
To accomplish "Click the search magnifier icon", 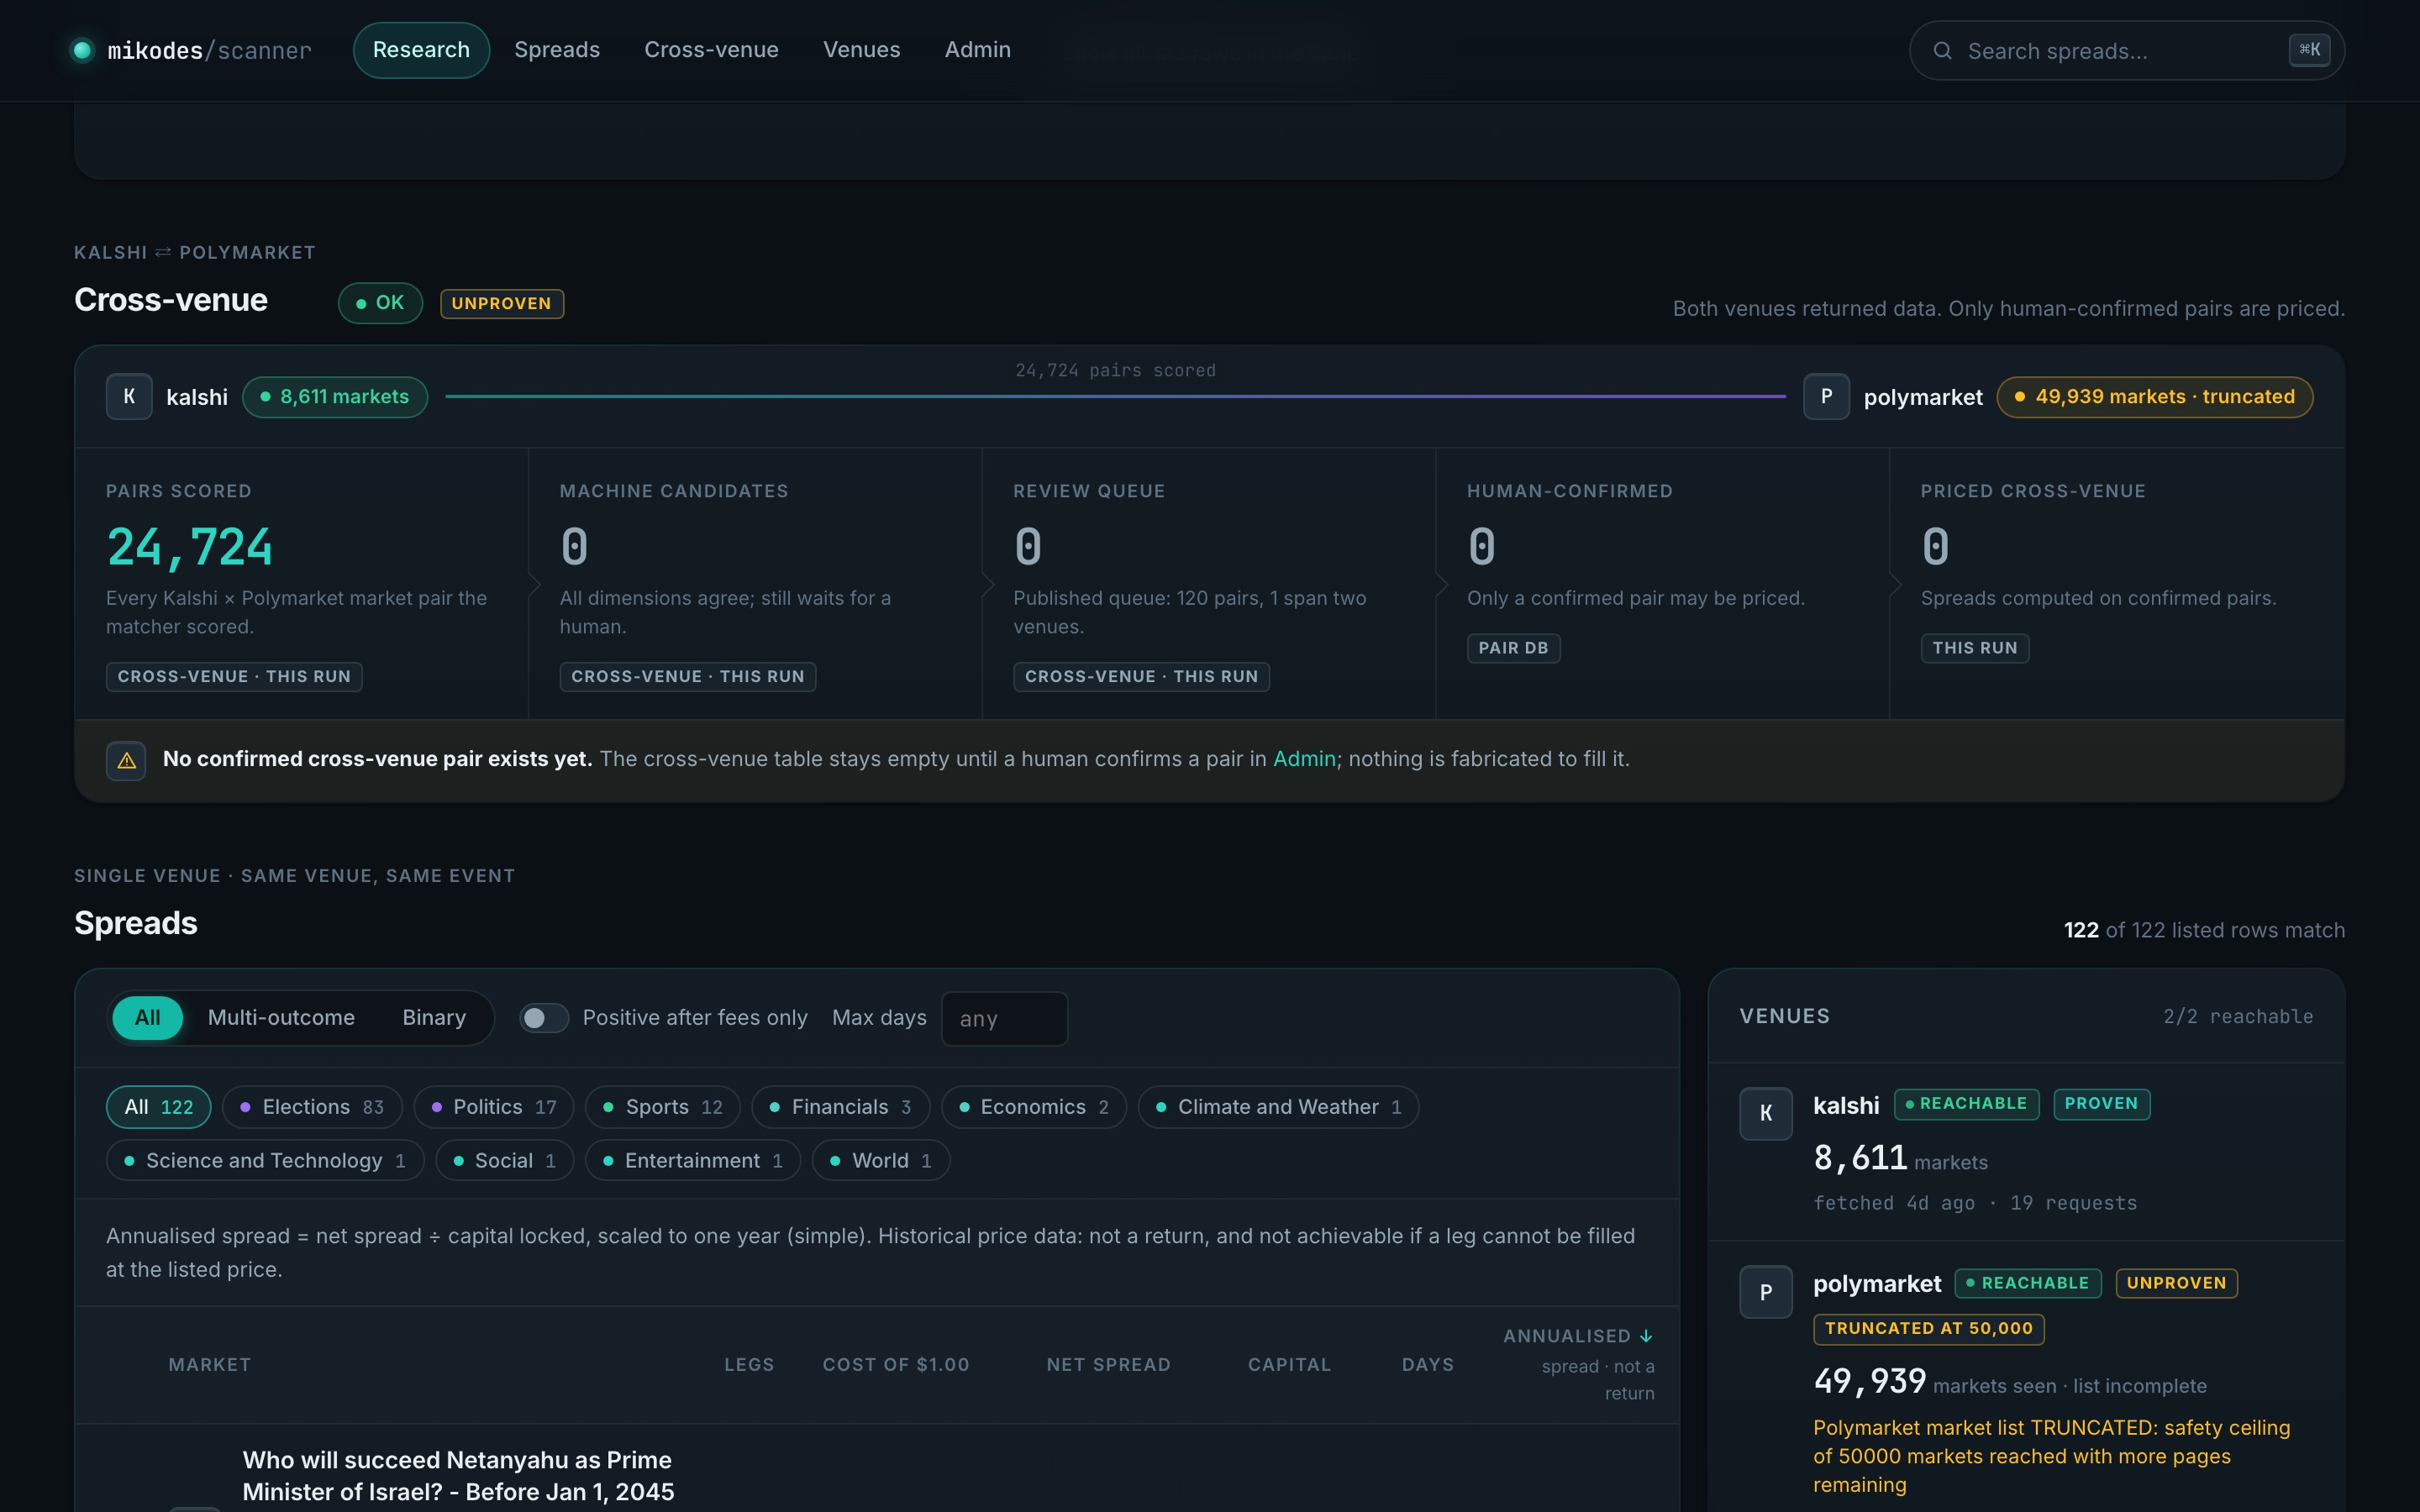I will 1942,51.
